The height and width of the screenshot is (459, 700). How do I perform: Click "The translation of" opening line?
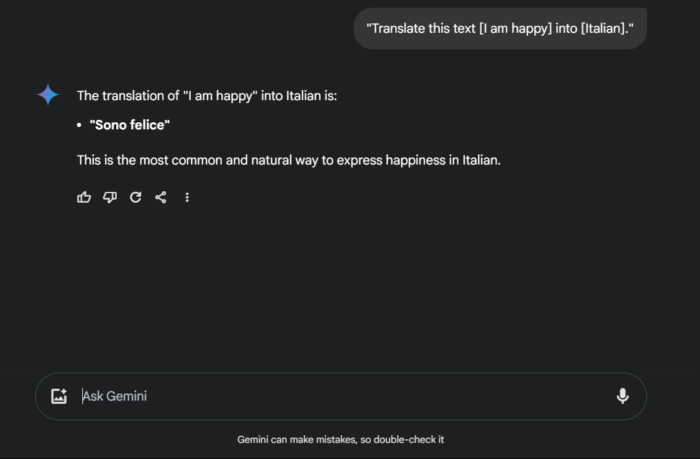pyautogui.click(x=122, y=95)
